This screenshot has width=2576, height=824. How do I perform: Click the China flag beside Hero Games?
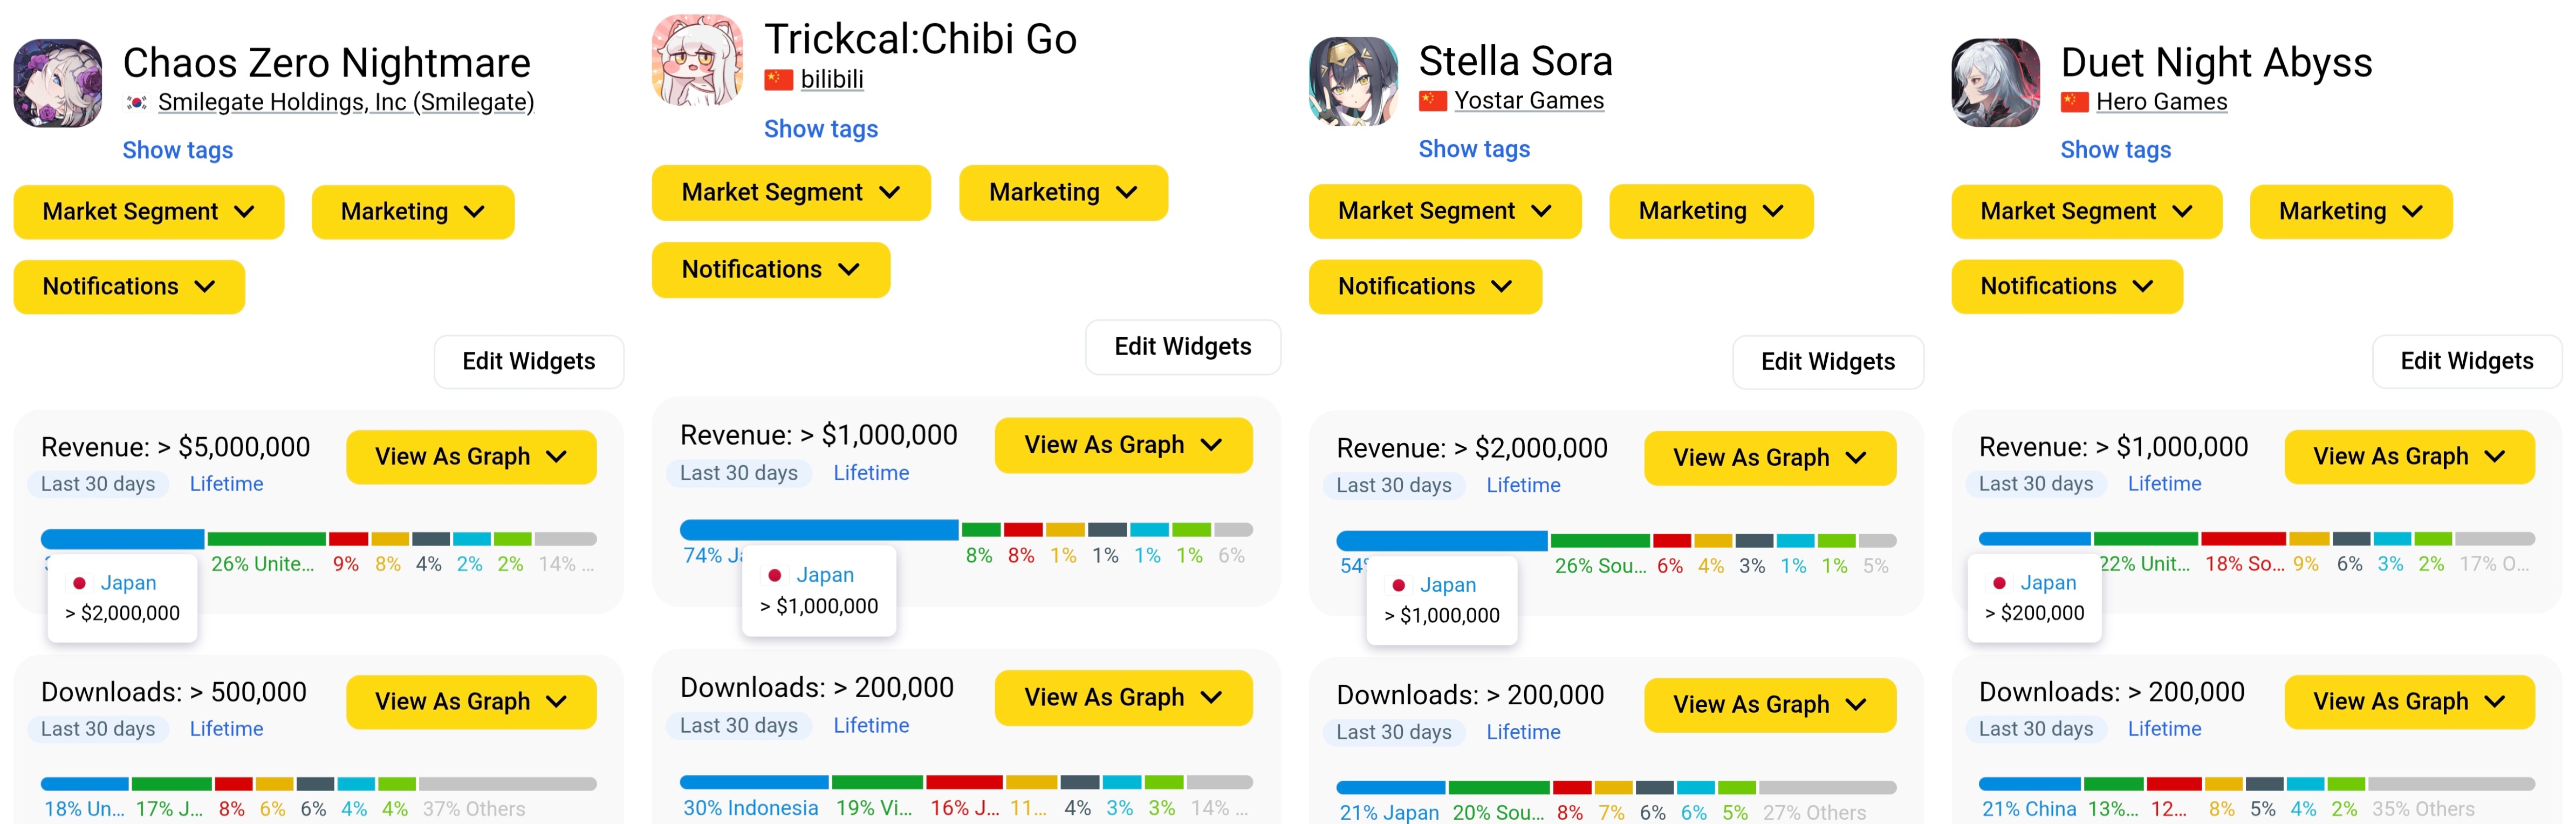click(x=2074, y=102)
